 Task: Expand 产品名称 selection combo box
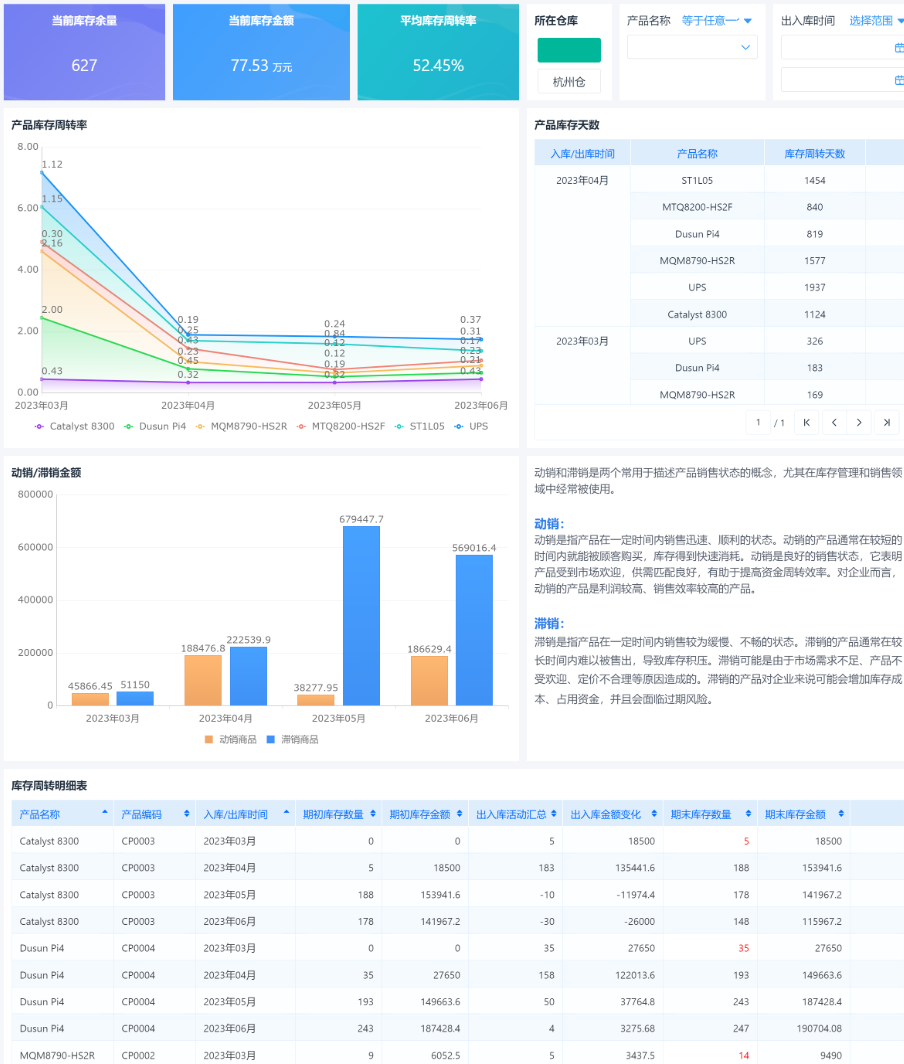(x=692, y=48)
